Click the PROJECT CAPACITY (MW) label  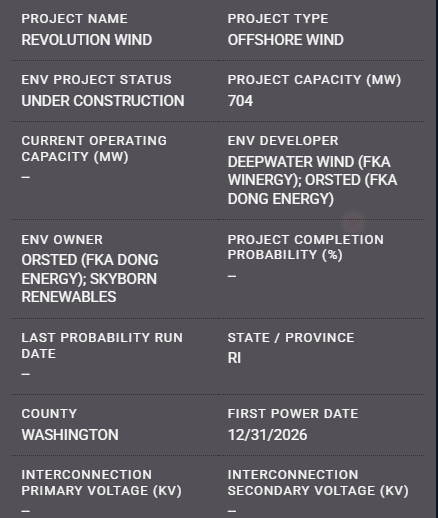click(x=314, y=80)
